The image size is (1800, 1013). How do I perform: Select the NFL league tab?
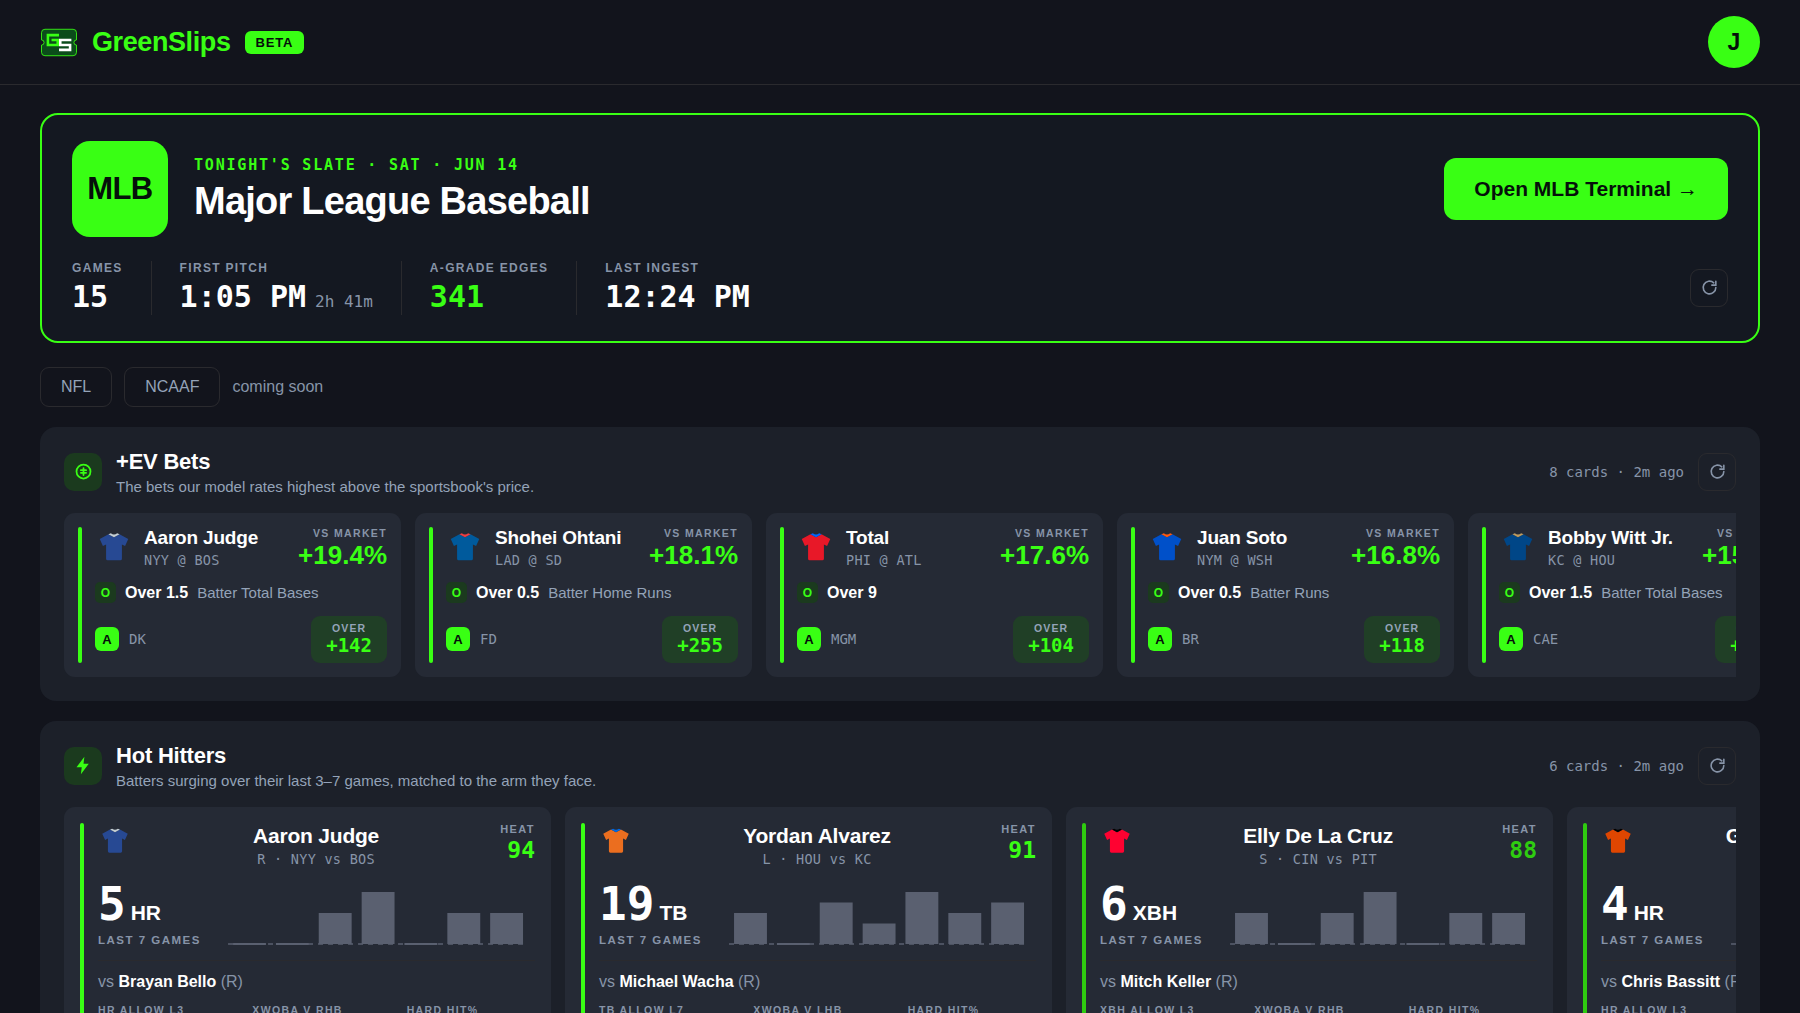76,387
